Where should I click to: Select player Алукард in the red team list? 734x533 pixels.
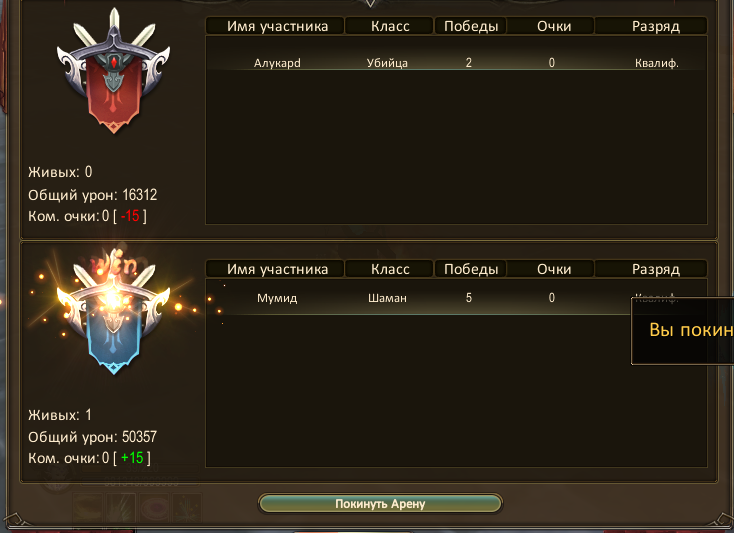tap(277, 63)
